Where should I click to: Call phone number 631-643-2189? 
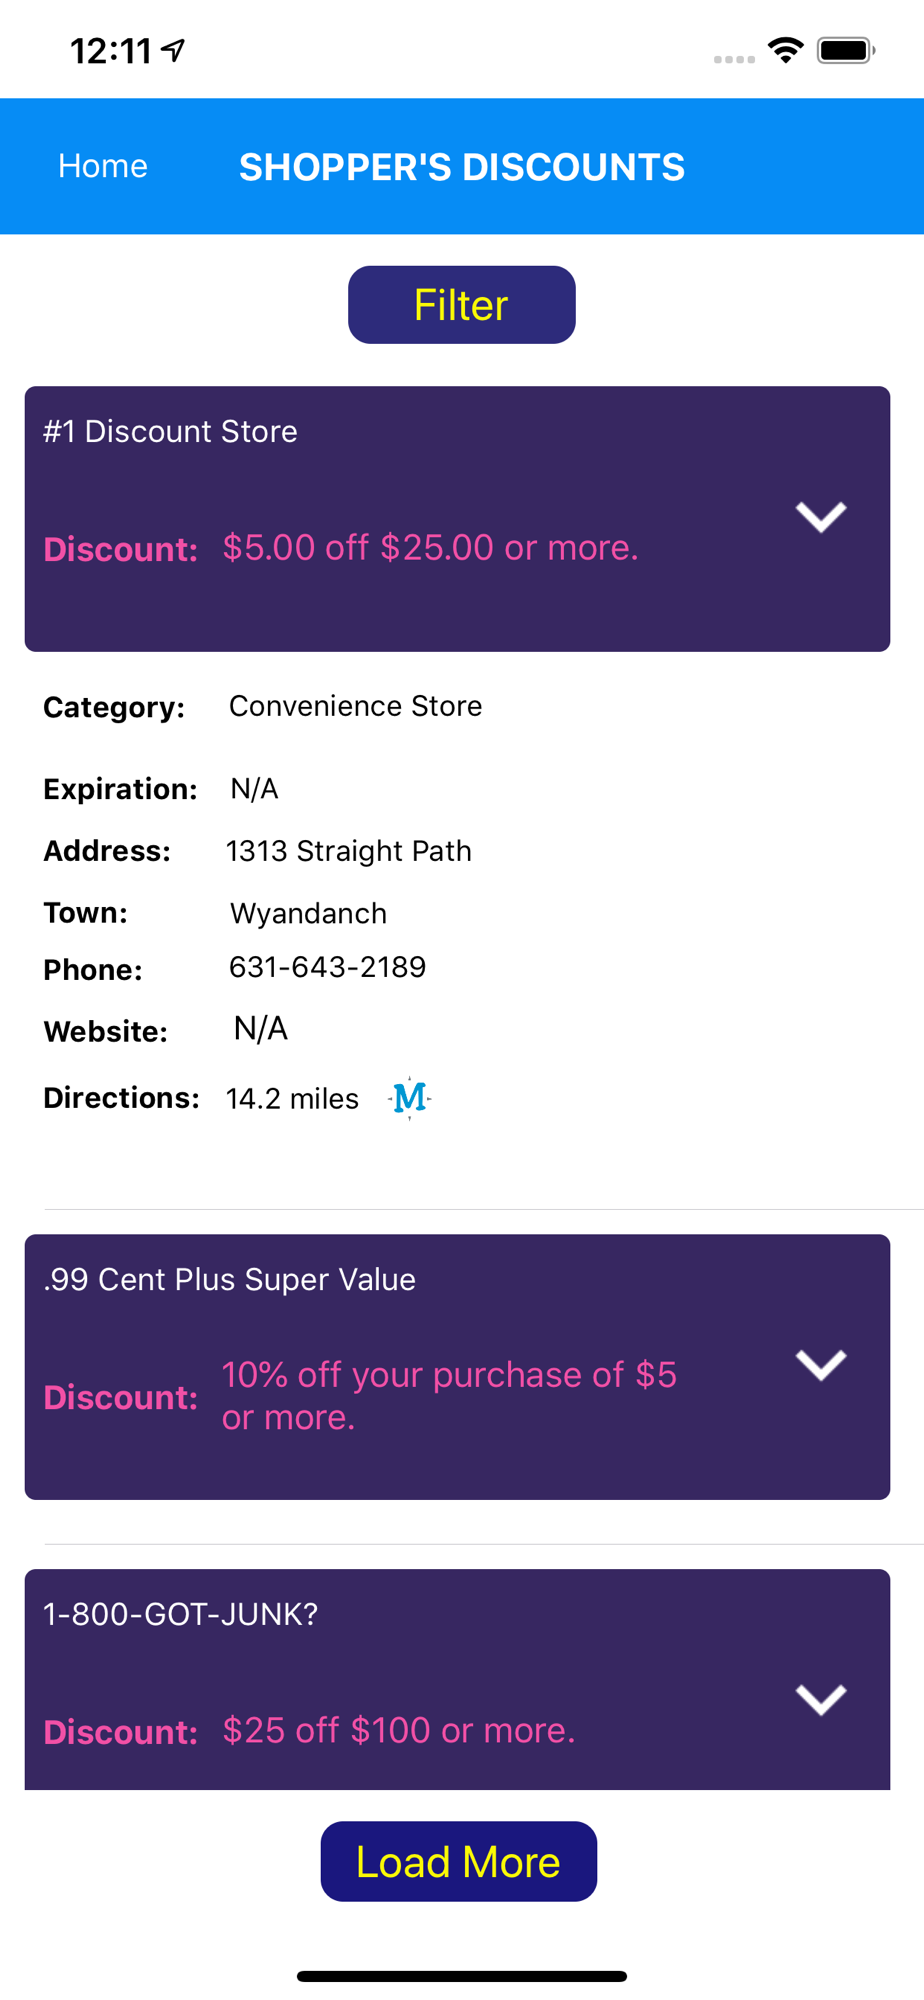point(327,967)
